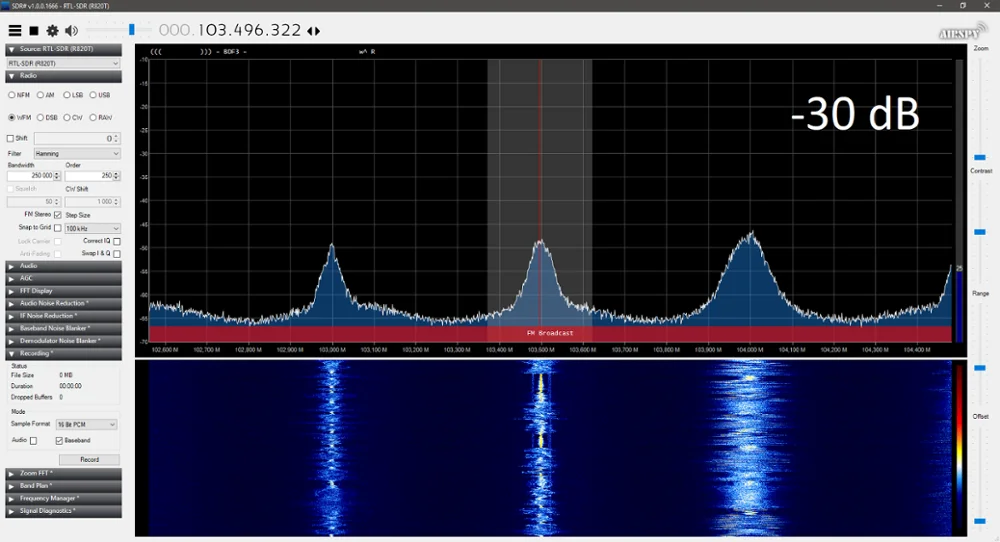The width and height of the screenshot is (1000, 542).
Task: Click the Bandwidth spinner arrows
Action: click(x=57, y=176)
